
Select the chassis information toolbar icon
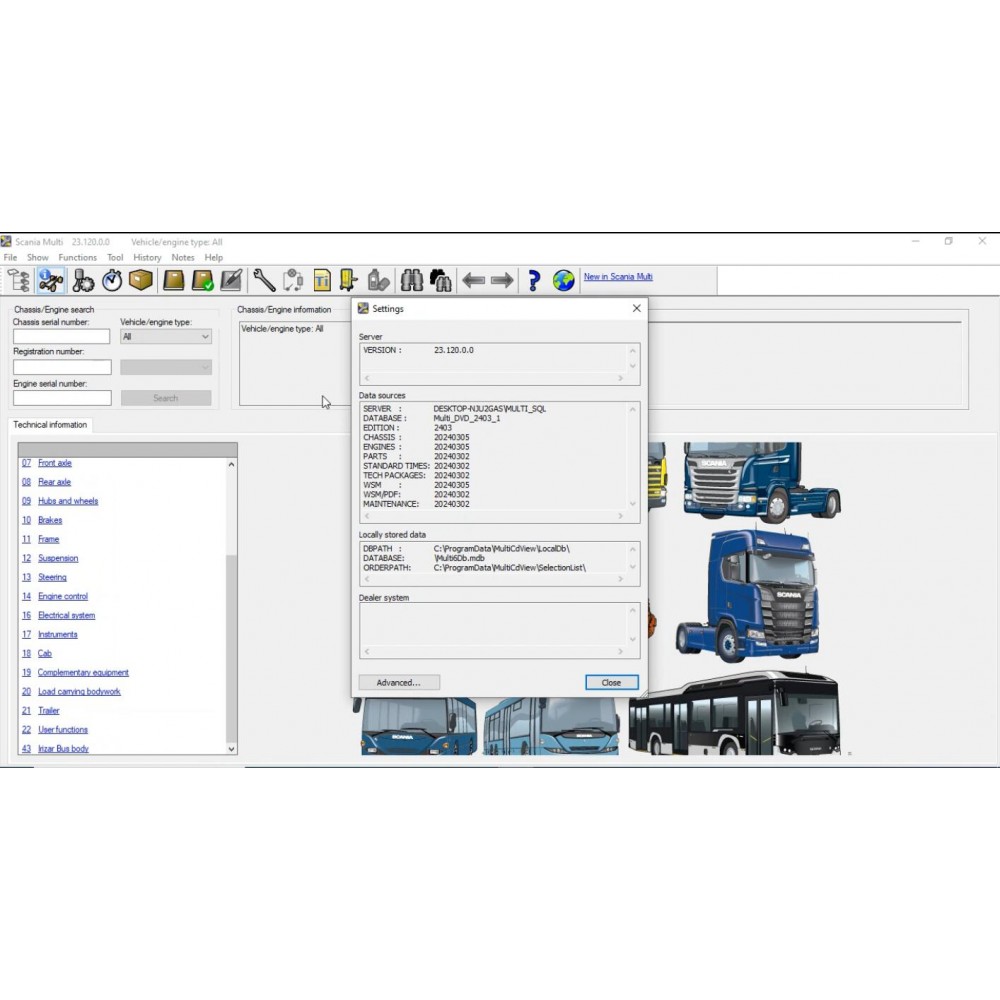coord(50,280)
